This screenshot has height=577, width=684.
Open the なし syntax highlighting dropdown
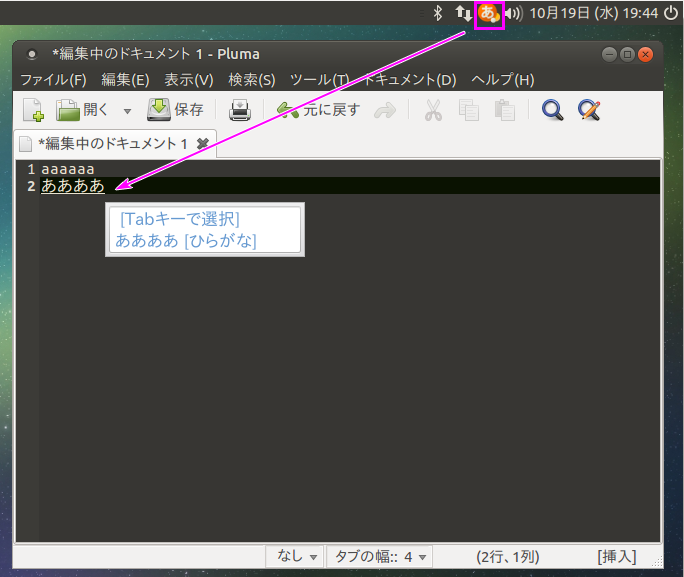click(296, 557)
